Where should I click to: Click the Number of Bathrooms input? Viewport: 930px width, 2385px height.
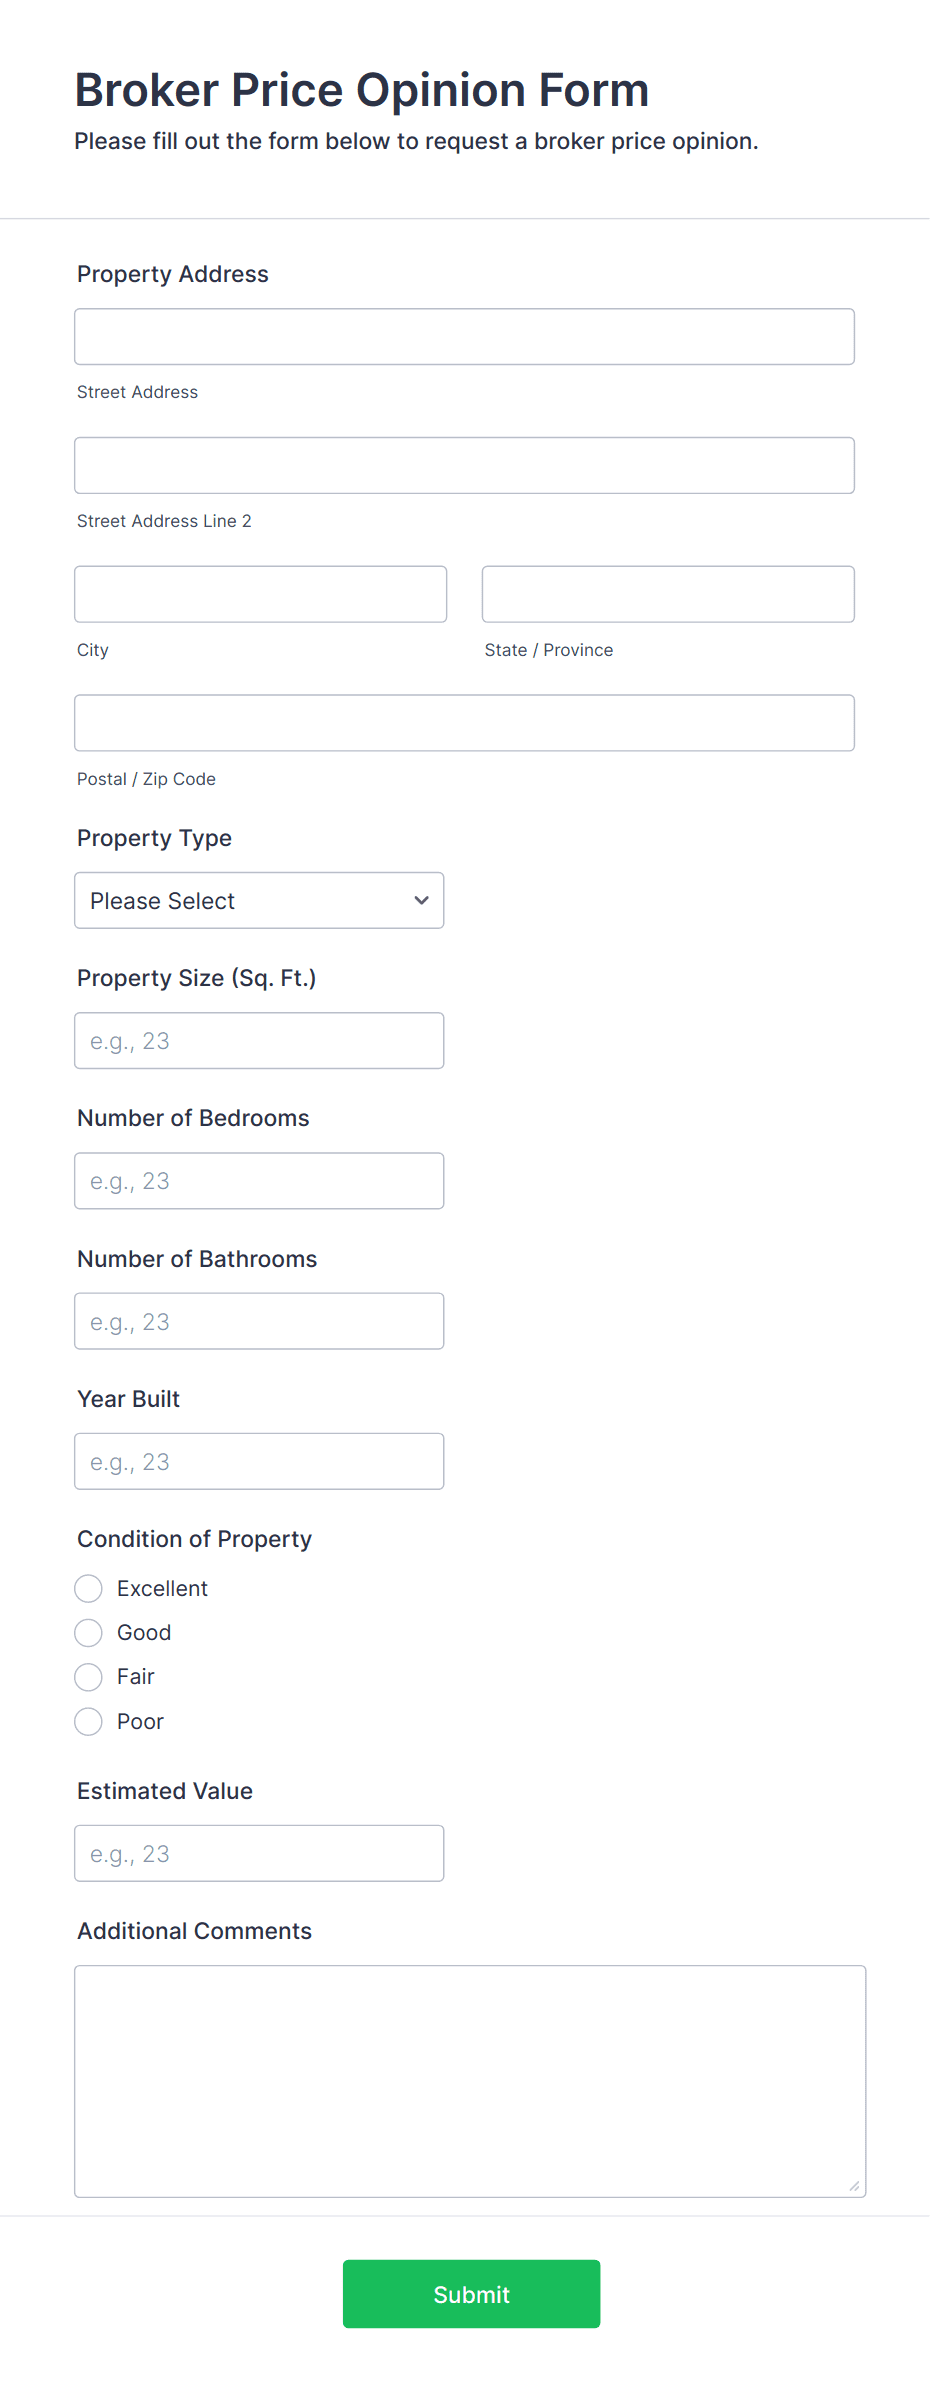[259, 1321]
